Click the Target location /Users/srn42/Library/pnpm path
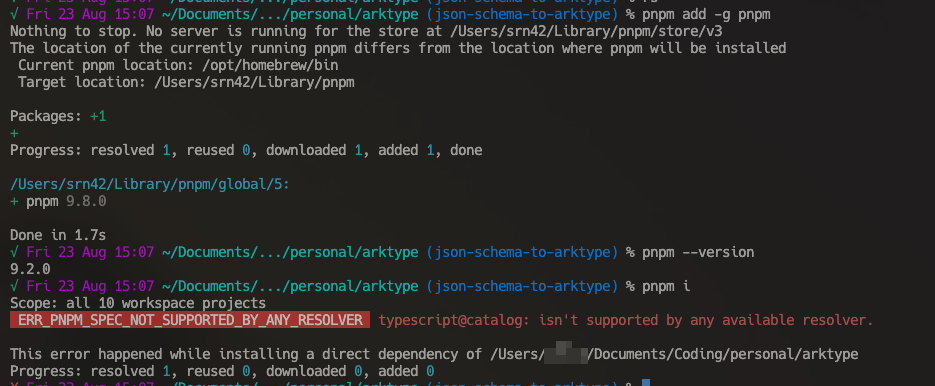Viewport: 935px width, 386px height. click(254, 82)
